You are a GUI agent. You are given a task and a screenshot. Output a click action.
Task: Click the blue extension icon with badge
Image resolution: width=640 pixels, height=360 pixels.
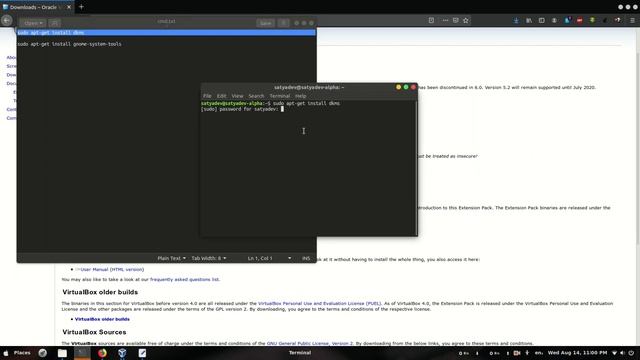pos(567,20)
